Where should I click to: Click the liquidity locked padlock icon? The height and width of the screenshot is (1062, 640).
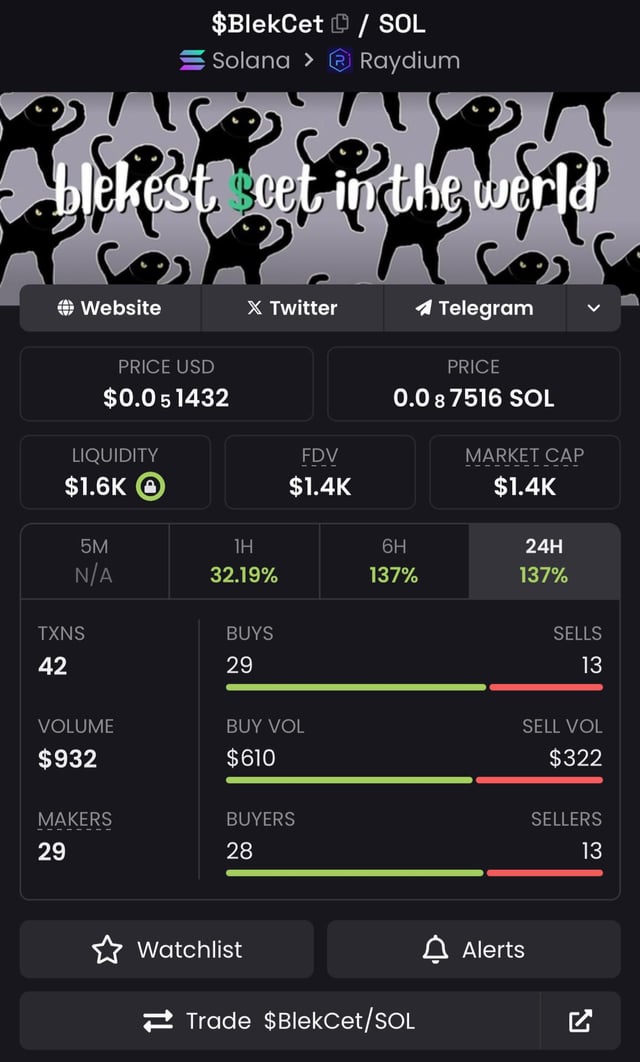click(x=150, y=487)
